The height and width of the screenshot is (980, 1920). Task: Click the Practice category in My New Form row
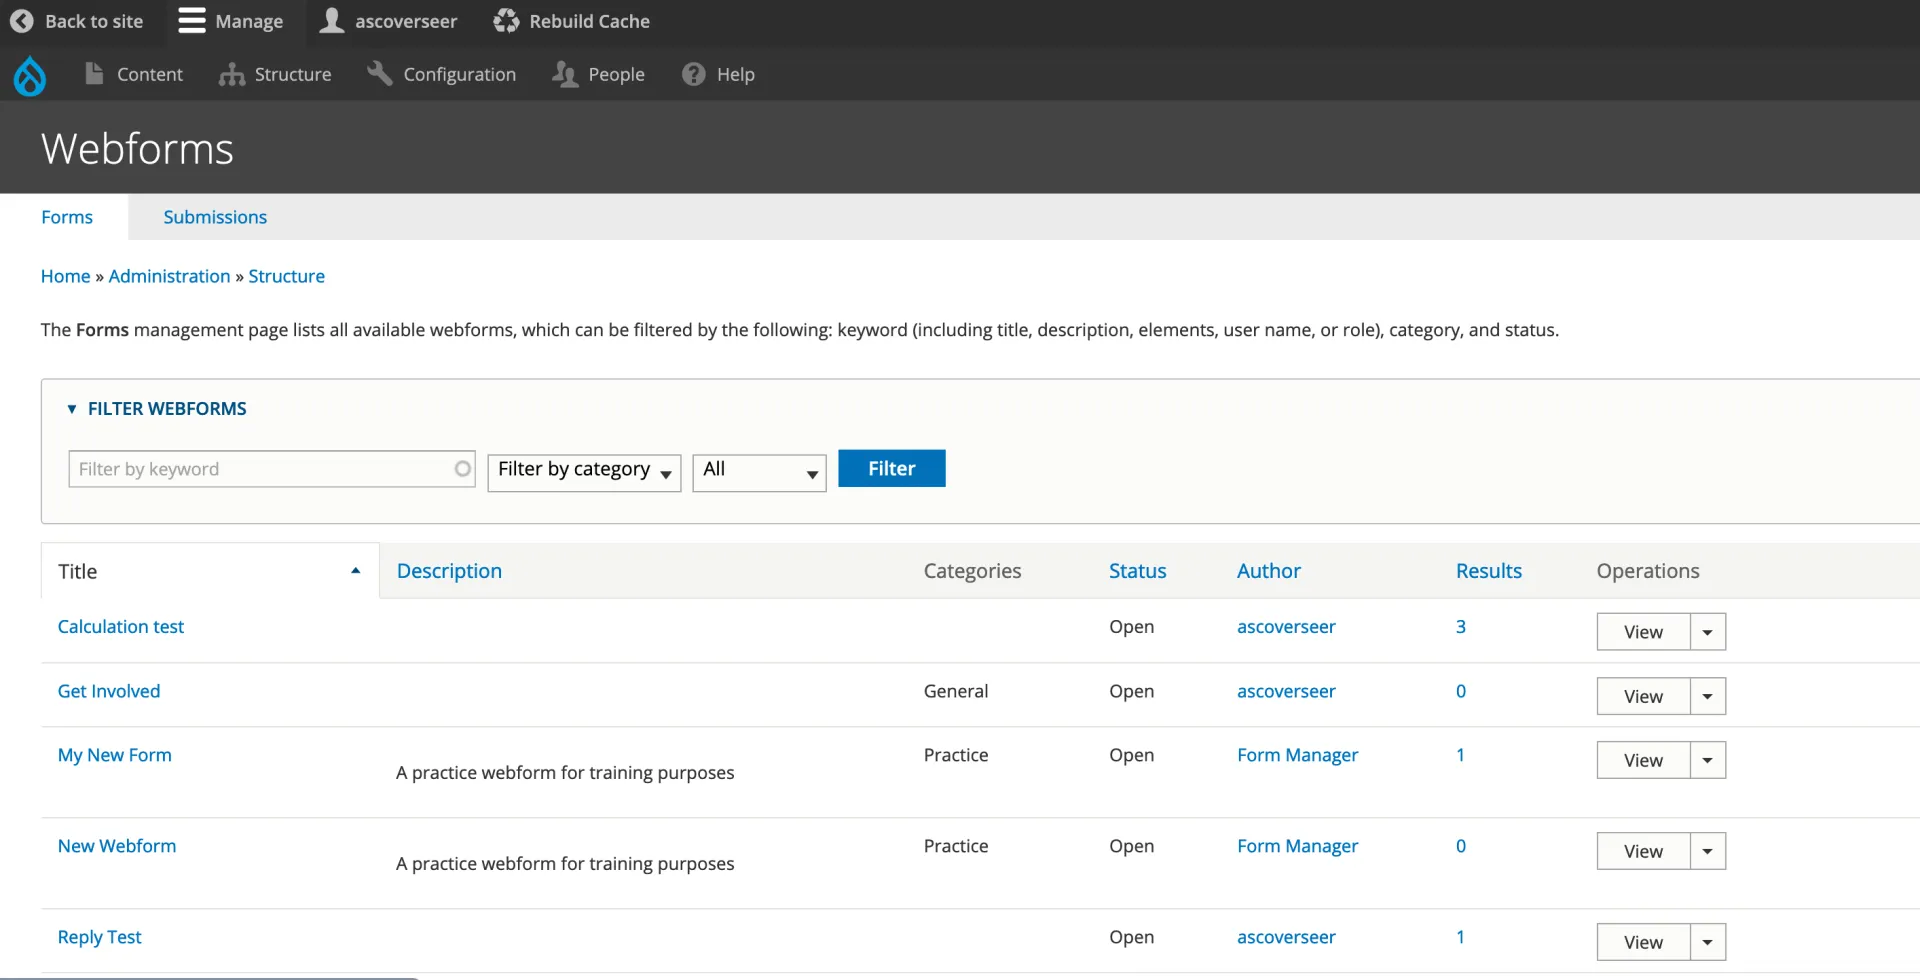[x=956, y=755]
